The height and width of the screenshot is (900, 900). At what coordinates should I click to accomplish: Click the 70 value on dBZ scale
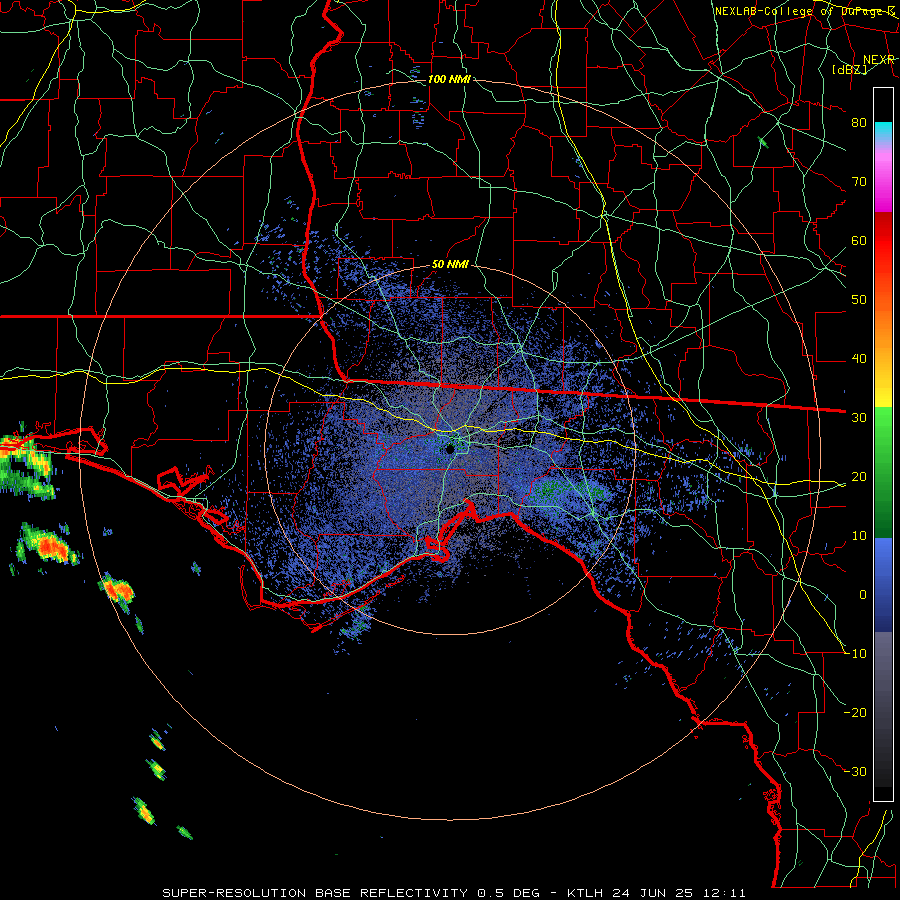(859, 181)
